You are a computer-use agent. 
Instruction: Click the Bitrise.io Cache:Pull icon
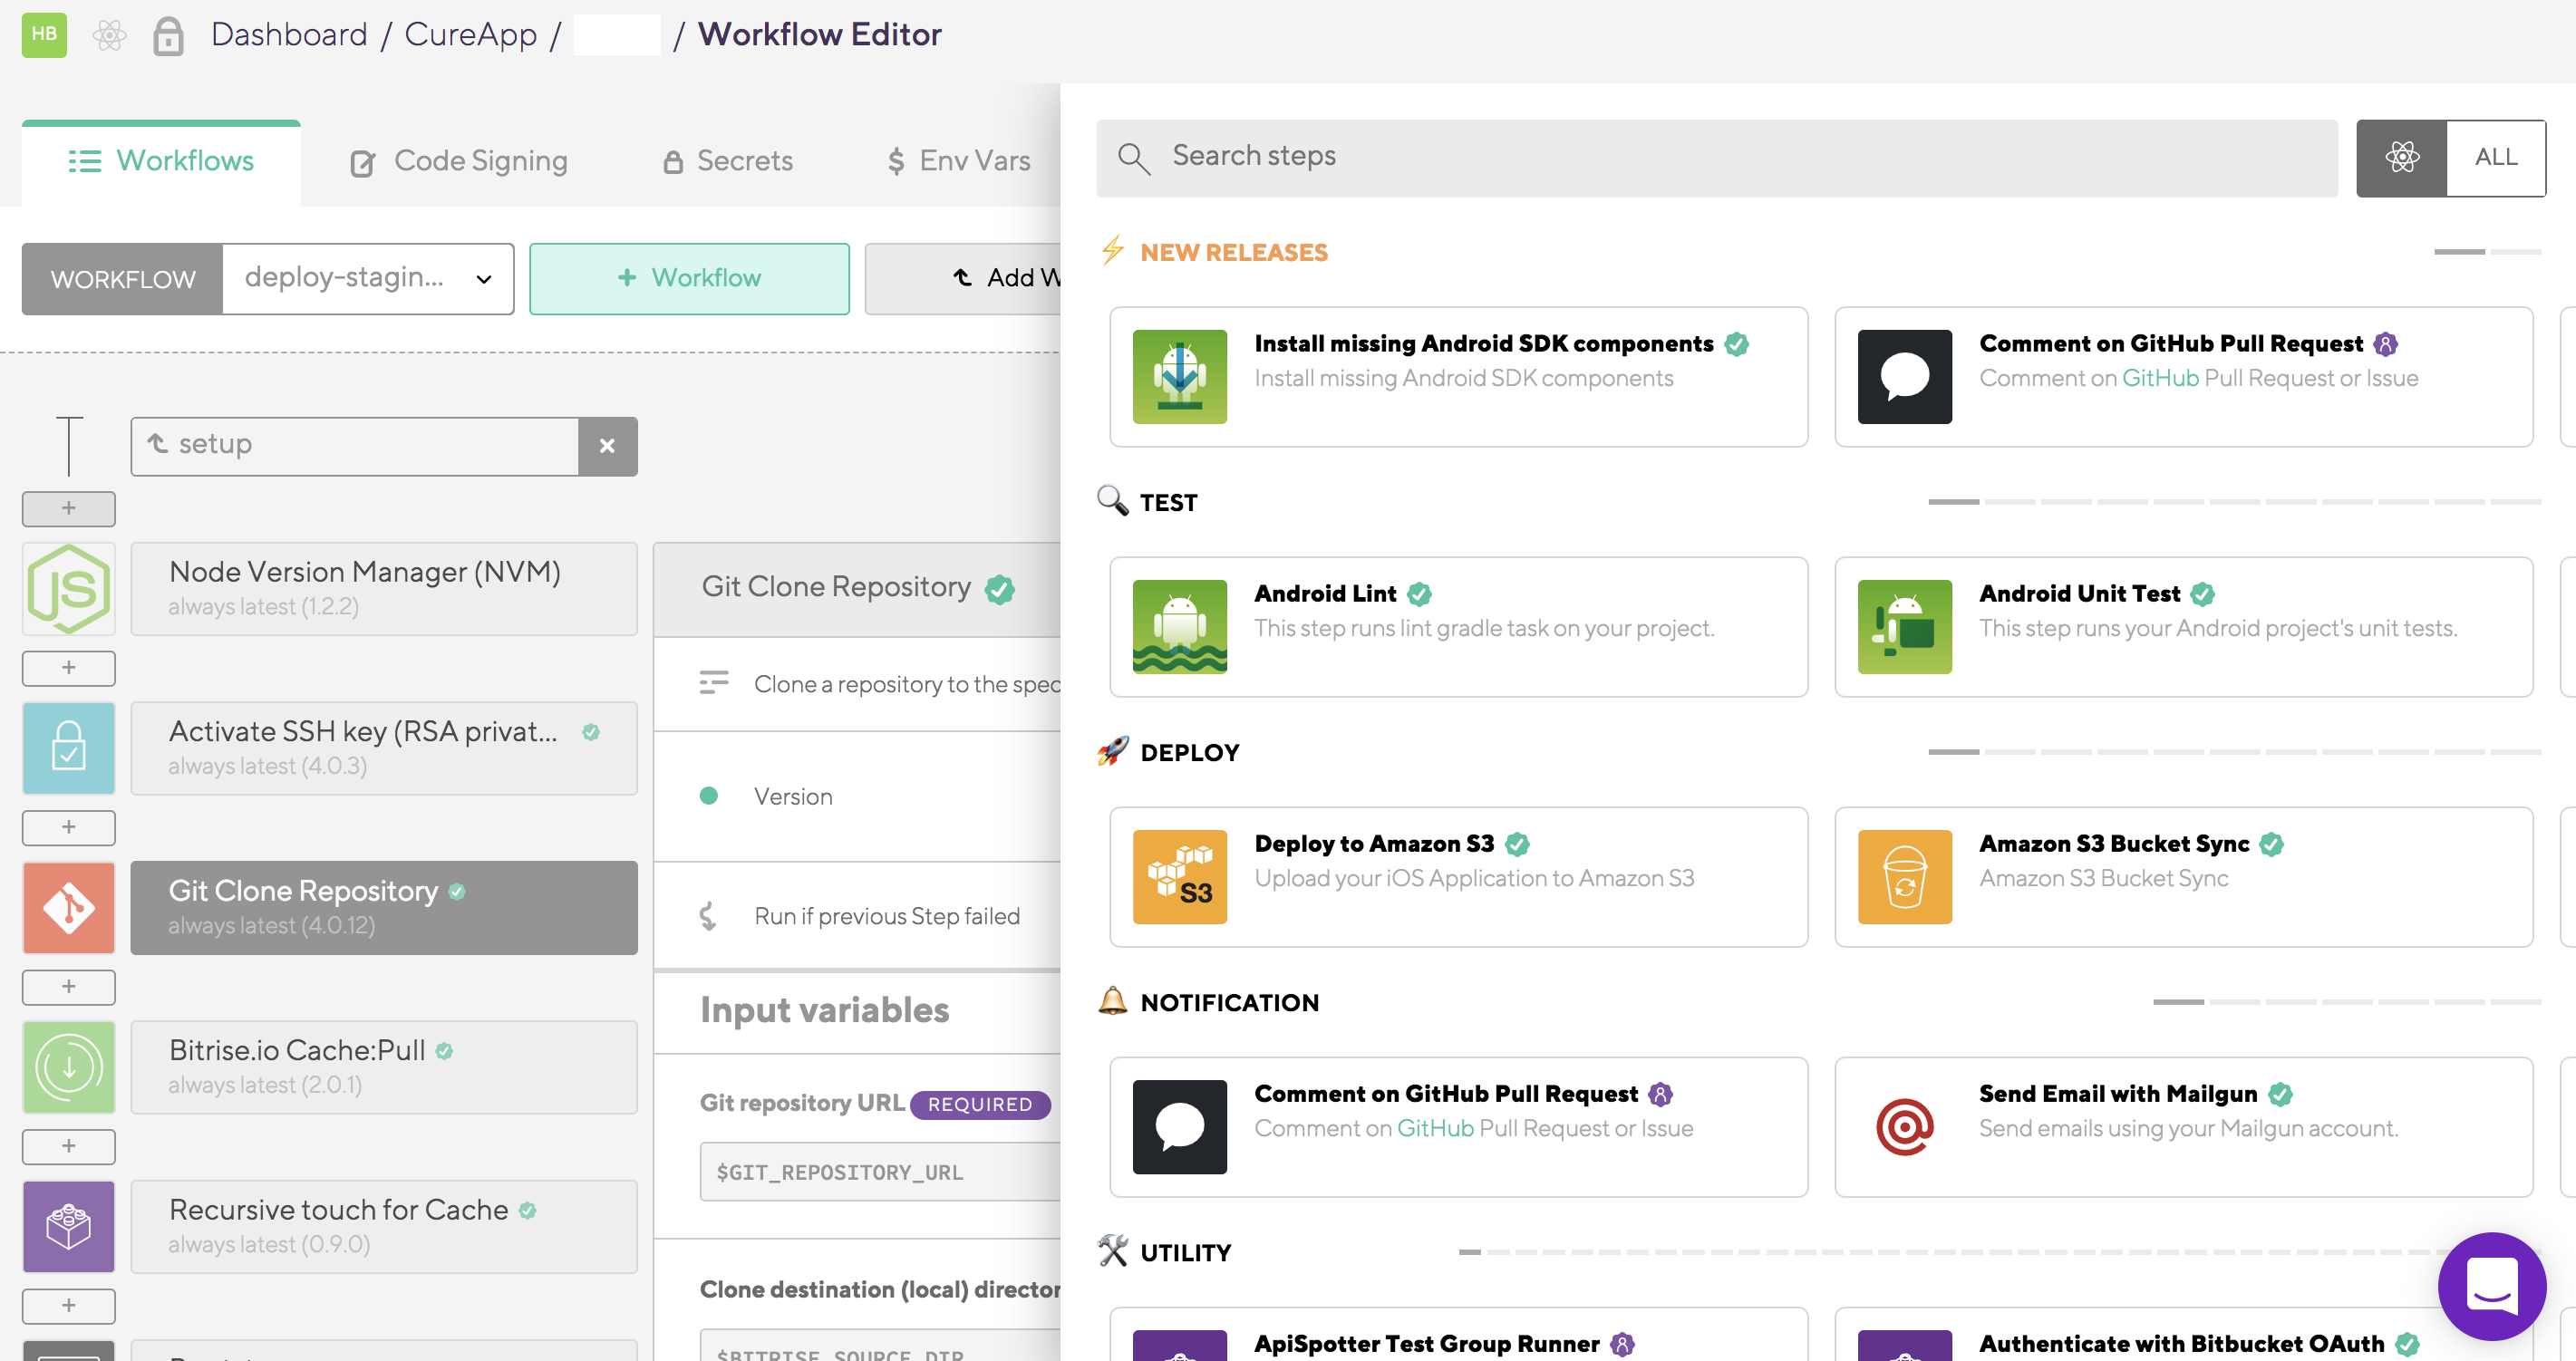click(x=68, y=1067)
